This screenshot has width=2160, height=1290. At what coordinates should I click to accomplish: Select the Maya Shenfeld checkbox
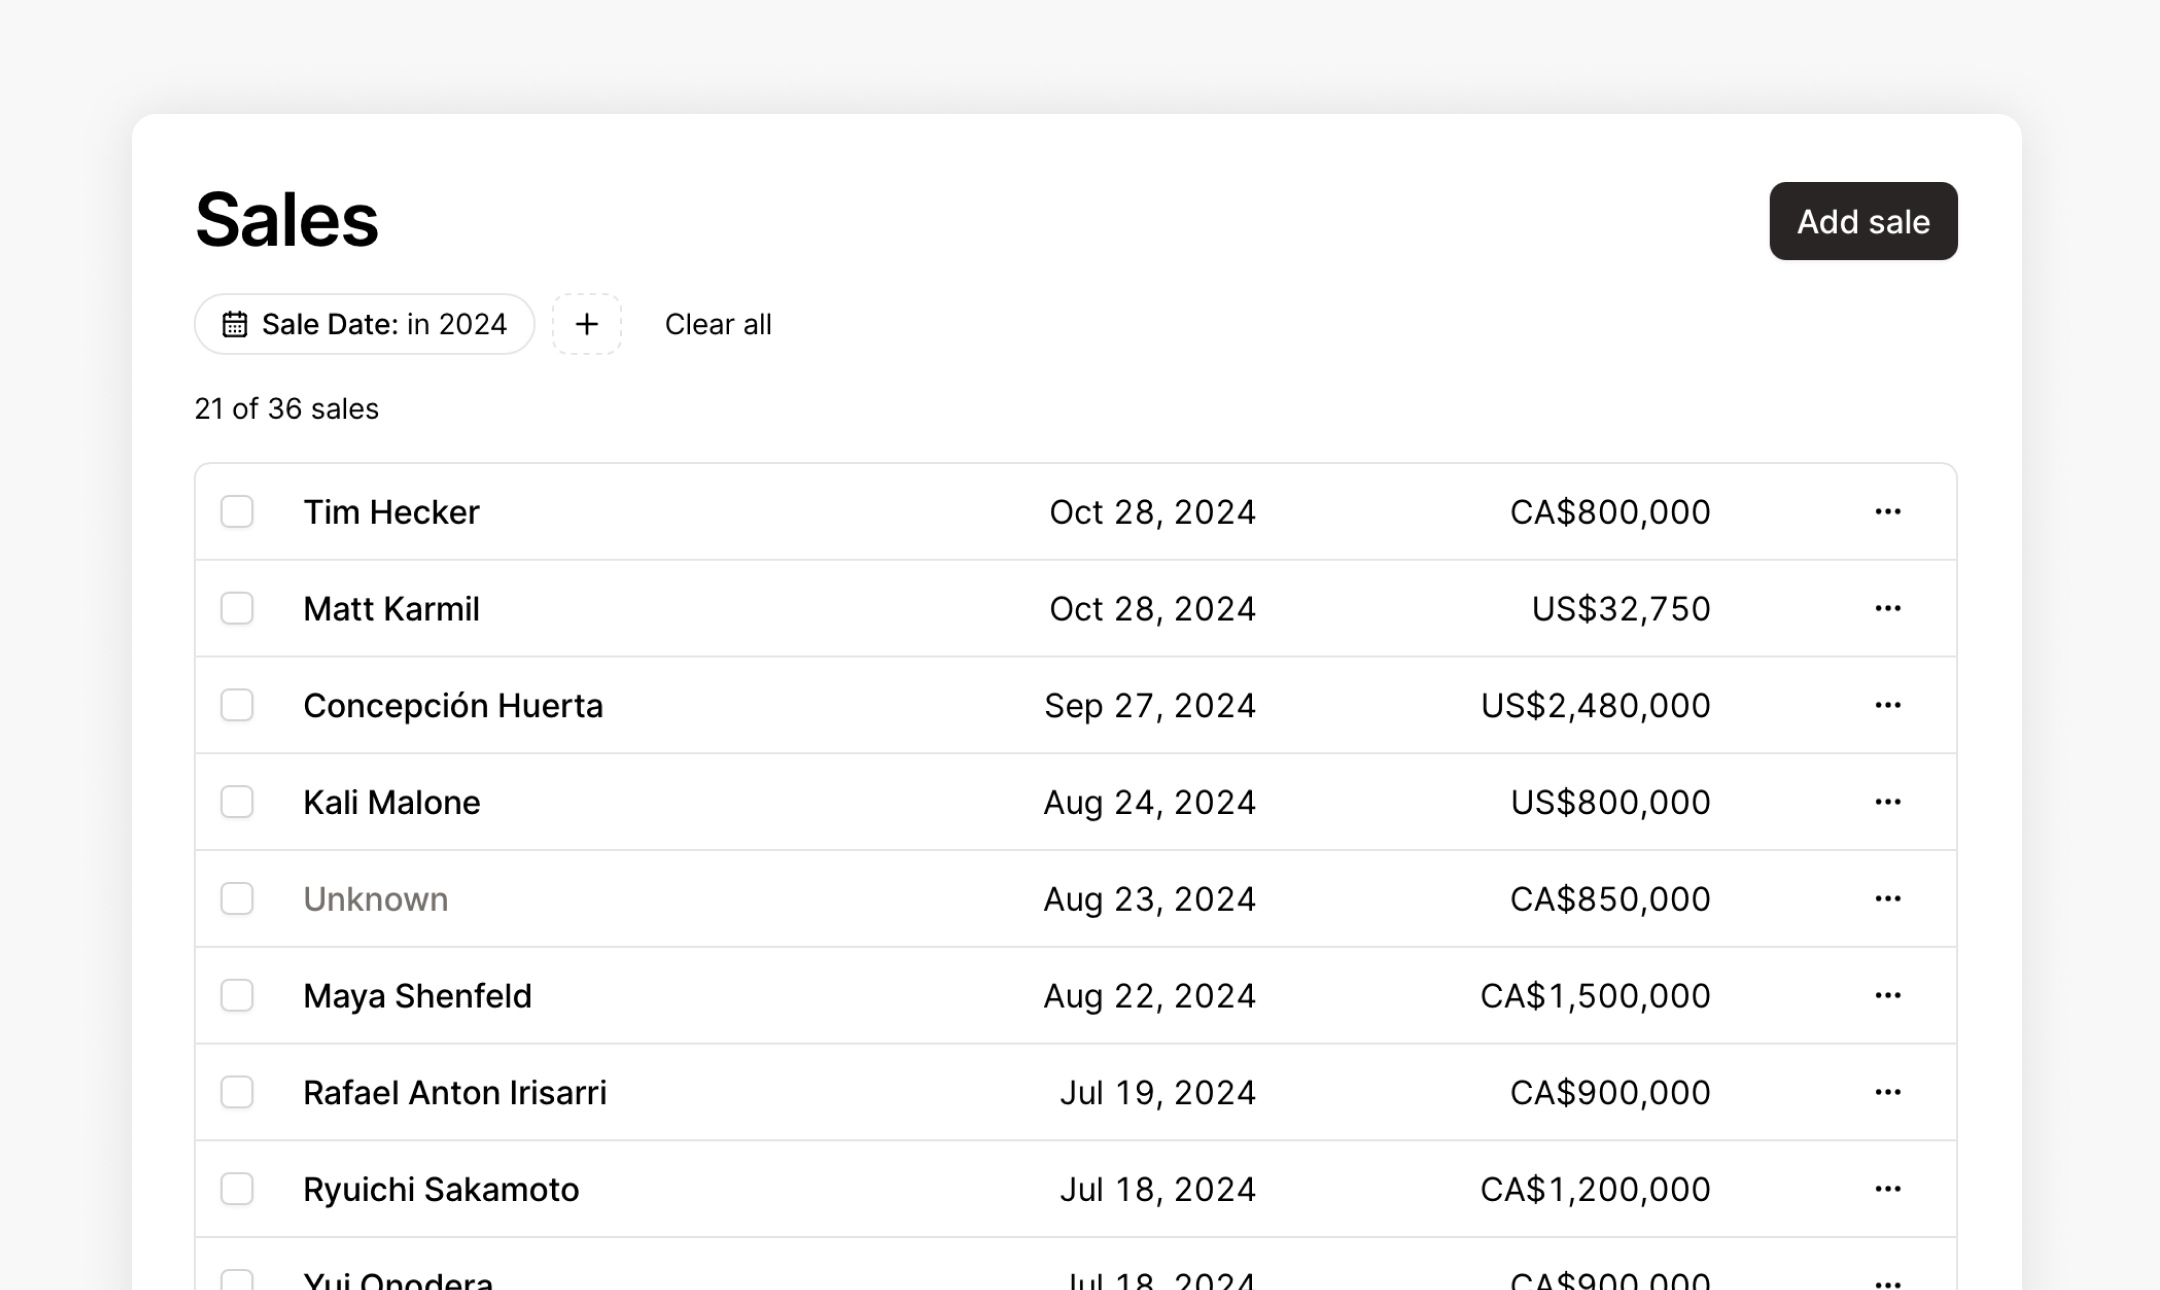(x=237, y=995)
